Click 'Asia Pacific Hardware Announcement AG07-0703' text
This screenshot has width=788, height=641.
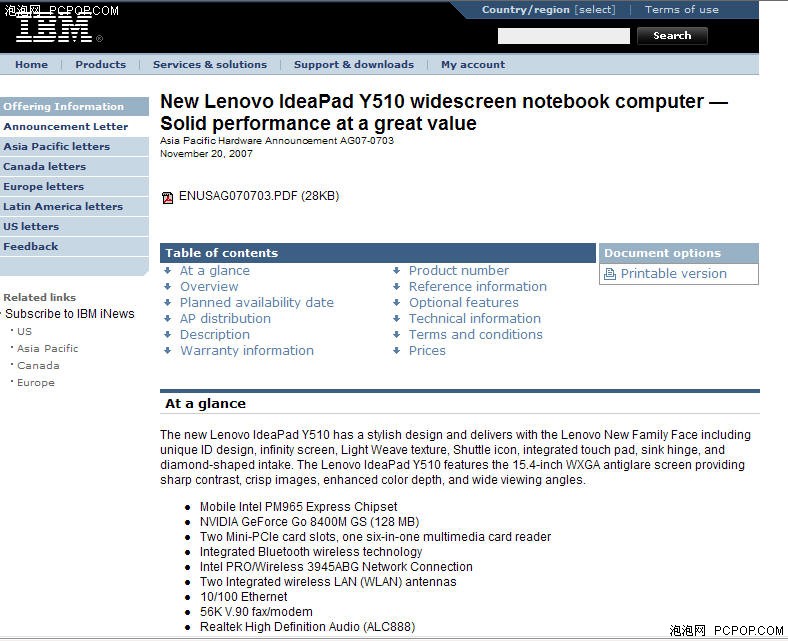tap(277, 141)
